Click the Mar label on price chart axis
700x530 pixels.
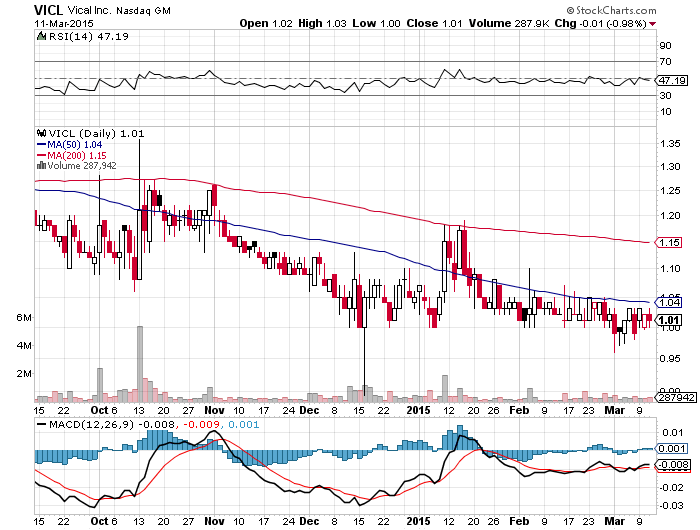tap(614, 410)
